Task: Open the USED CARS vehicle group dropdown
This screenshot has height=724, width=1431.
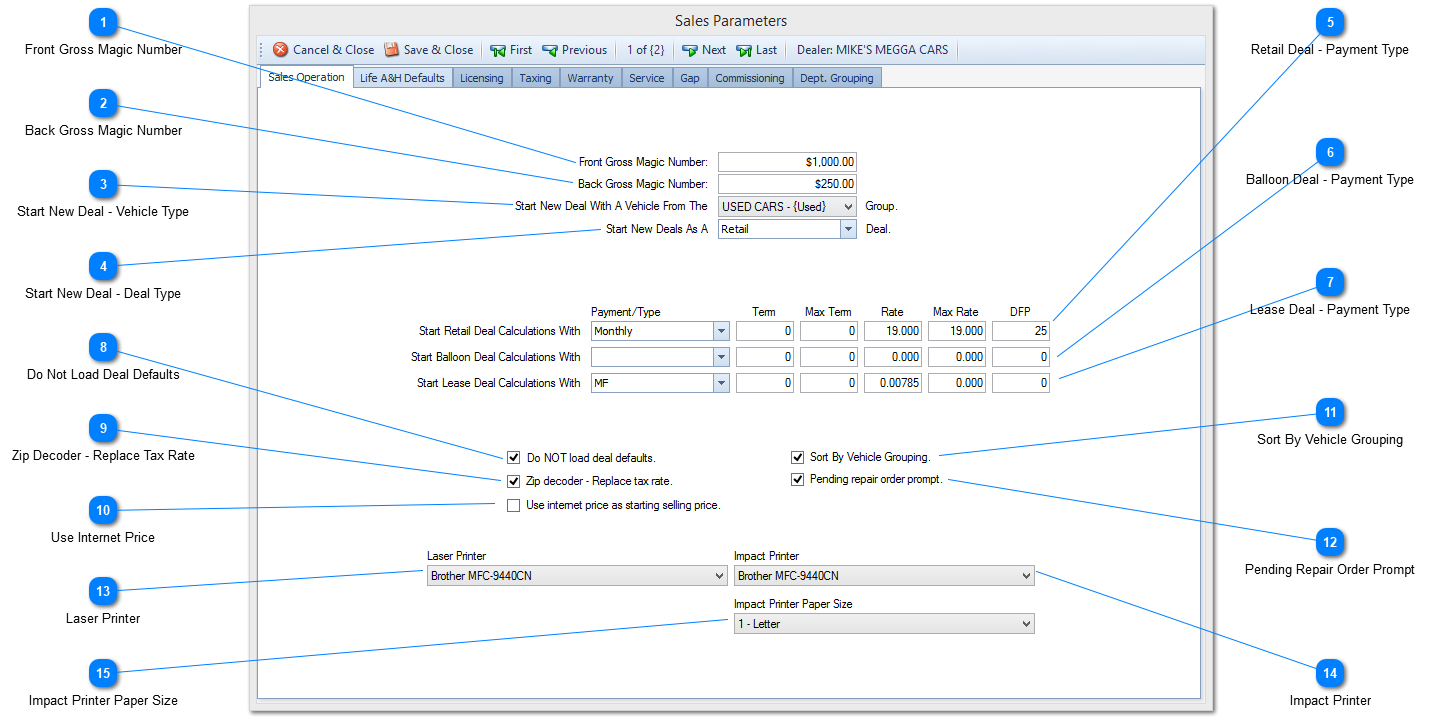Action: (787, 206)
